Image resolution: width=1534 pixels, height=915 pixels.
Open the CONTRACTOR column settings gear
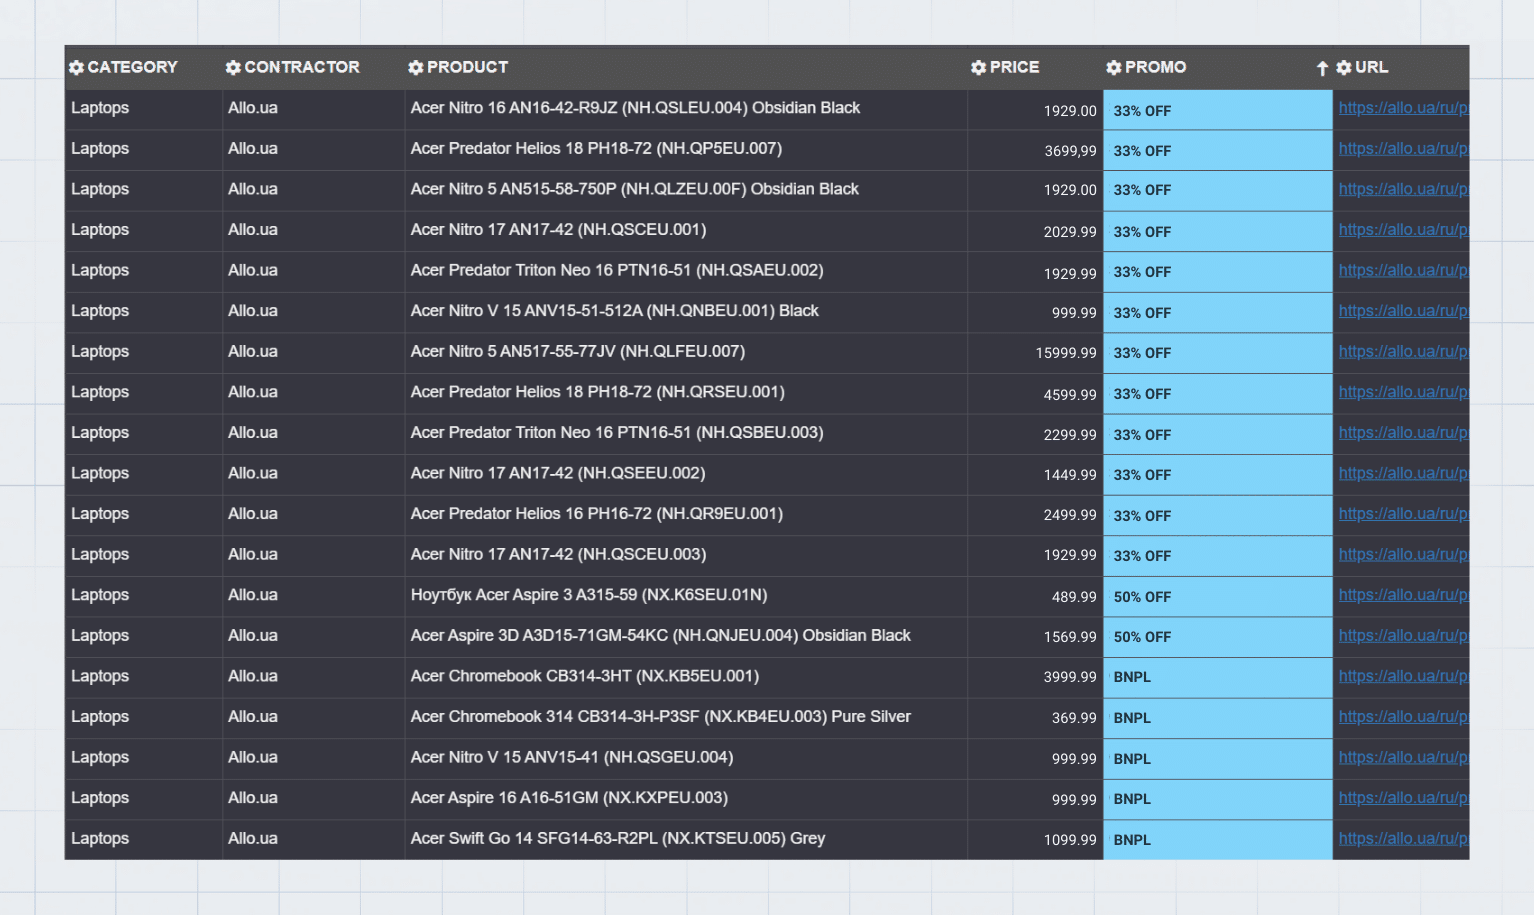(233, 68)
